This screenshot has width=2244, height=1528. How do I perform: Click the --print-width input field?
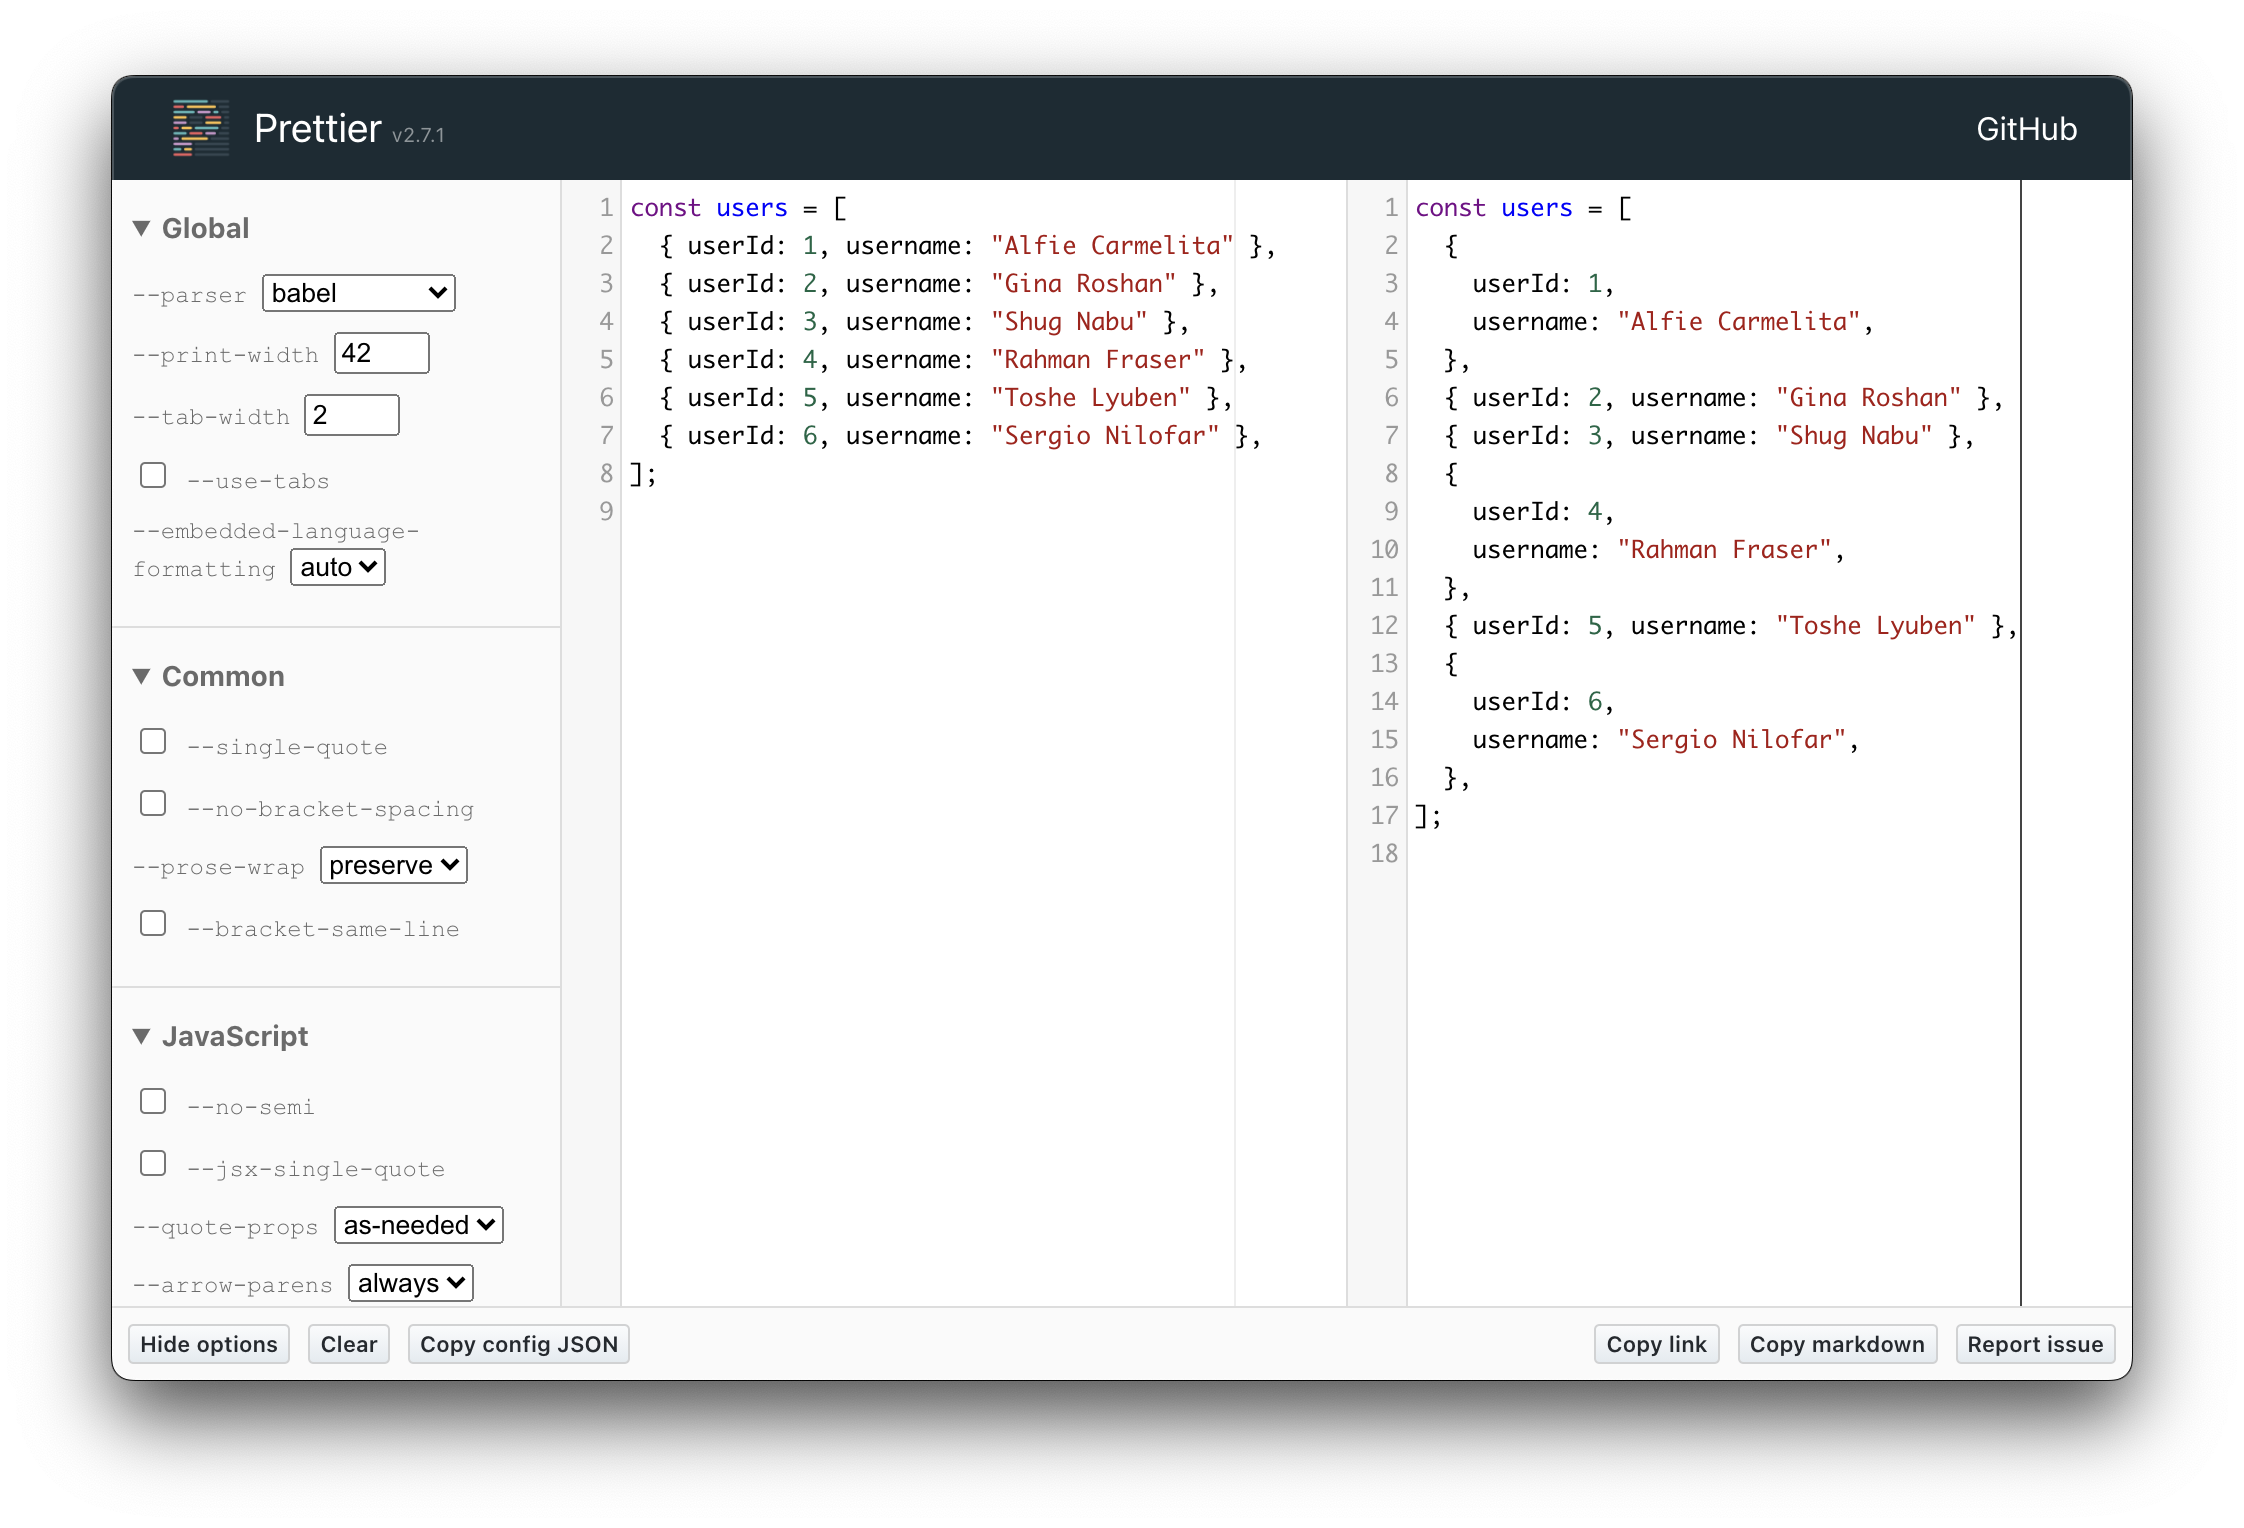coord(381,353)
